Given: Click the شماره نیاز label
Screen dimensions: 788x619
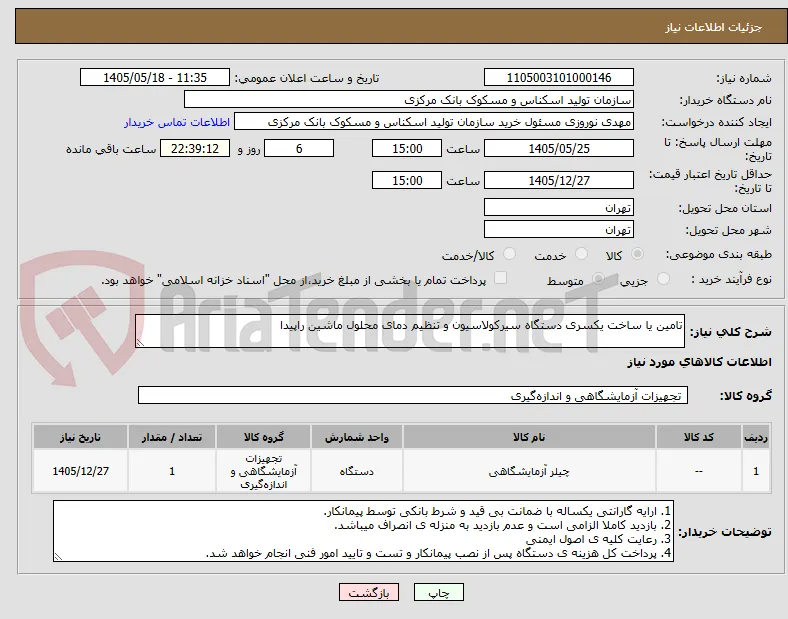Looking at the screenshot, I should [x=744, y=78].
